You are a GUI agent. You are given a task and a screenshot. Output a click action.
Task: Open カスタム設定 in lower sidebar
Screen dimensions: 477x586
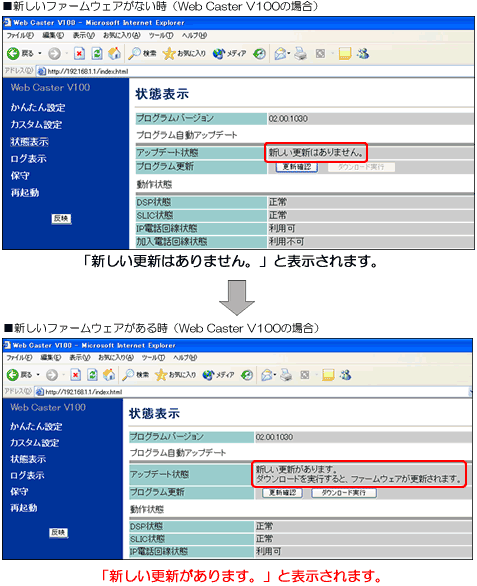pyautogui.click(x=34, y=443)
